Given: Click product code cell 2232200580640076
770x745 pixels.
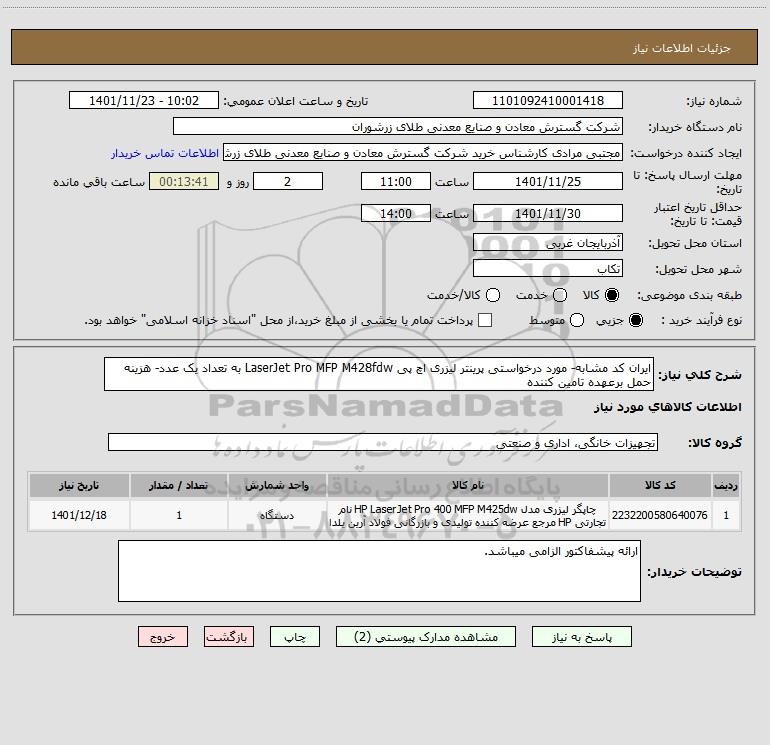Looking at the screenshot, I should click(660, 515).
